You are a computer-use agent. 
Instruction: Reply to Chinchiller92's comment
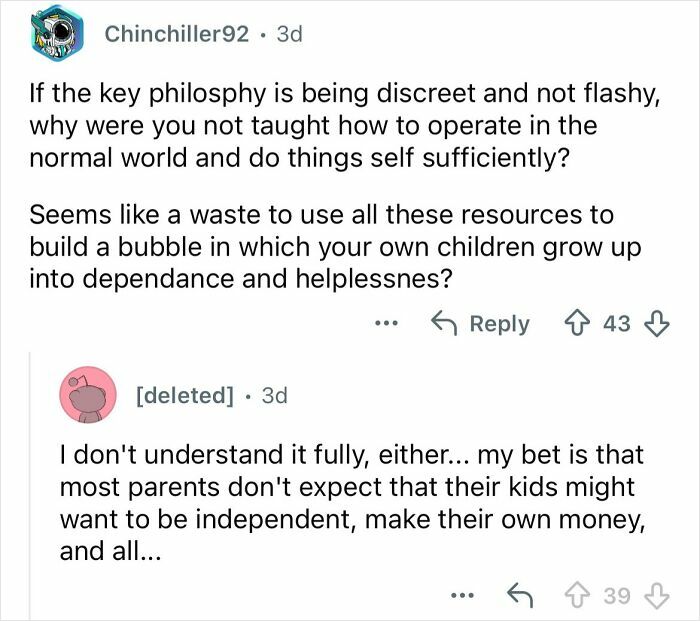coord(480,324)
